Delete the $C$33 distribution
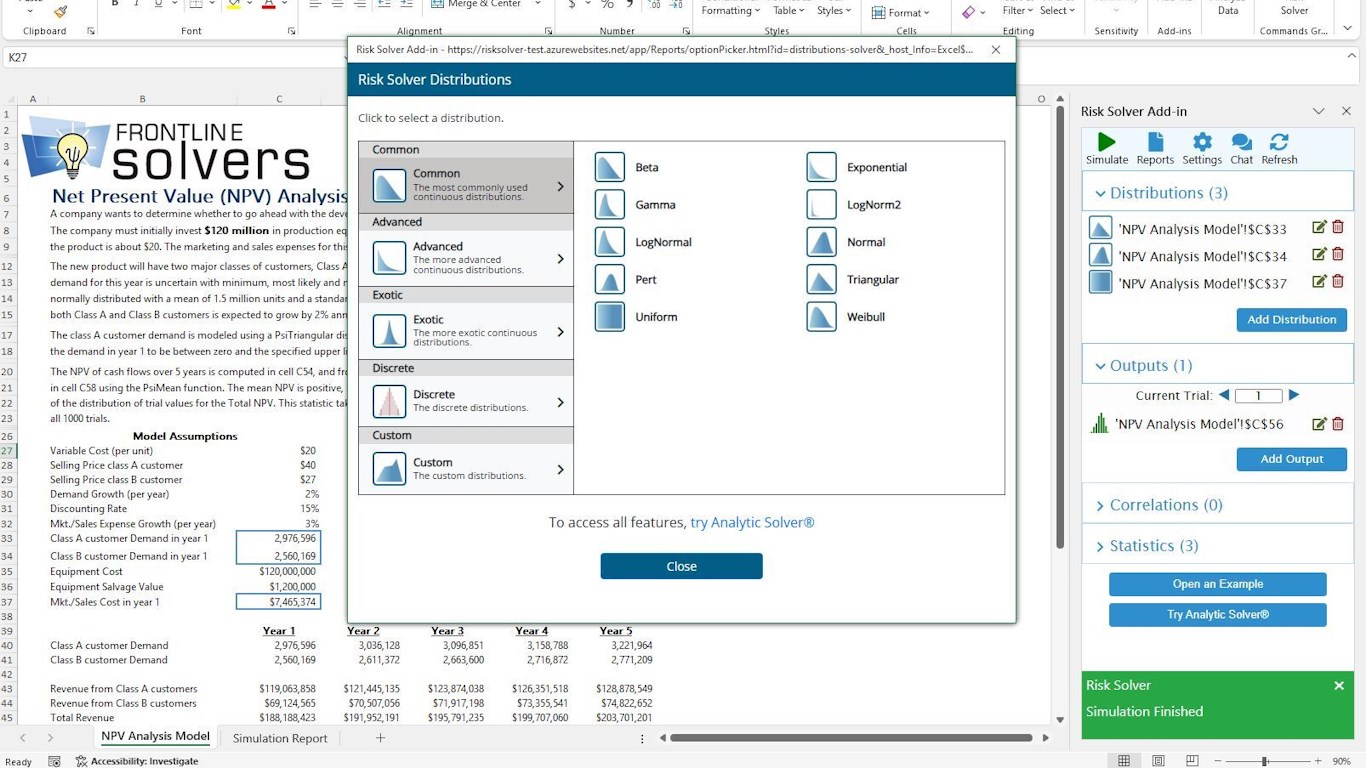Screen dimensions: 1366x768 tap(1338, 227)
